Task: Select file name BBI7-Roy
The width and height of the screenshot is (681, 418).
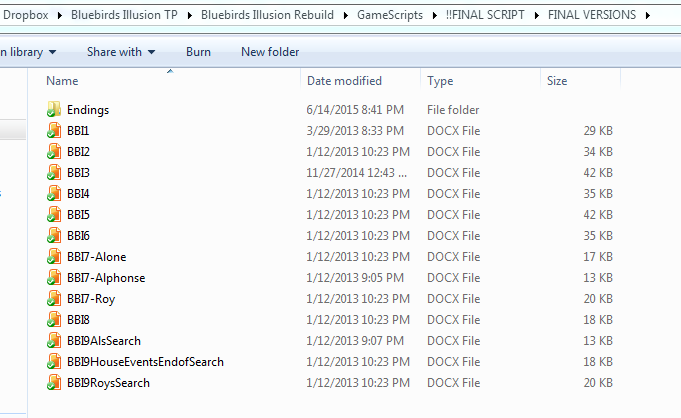Action: coord(91,299)
